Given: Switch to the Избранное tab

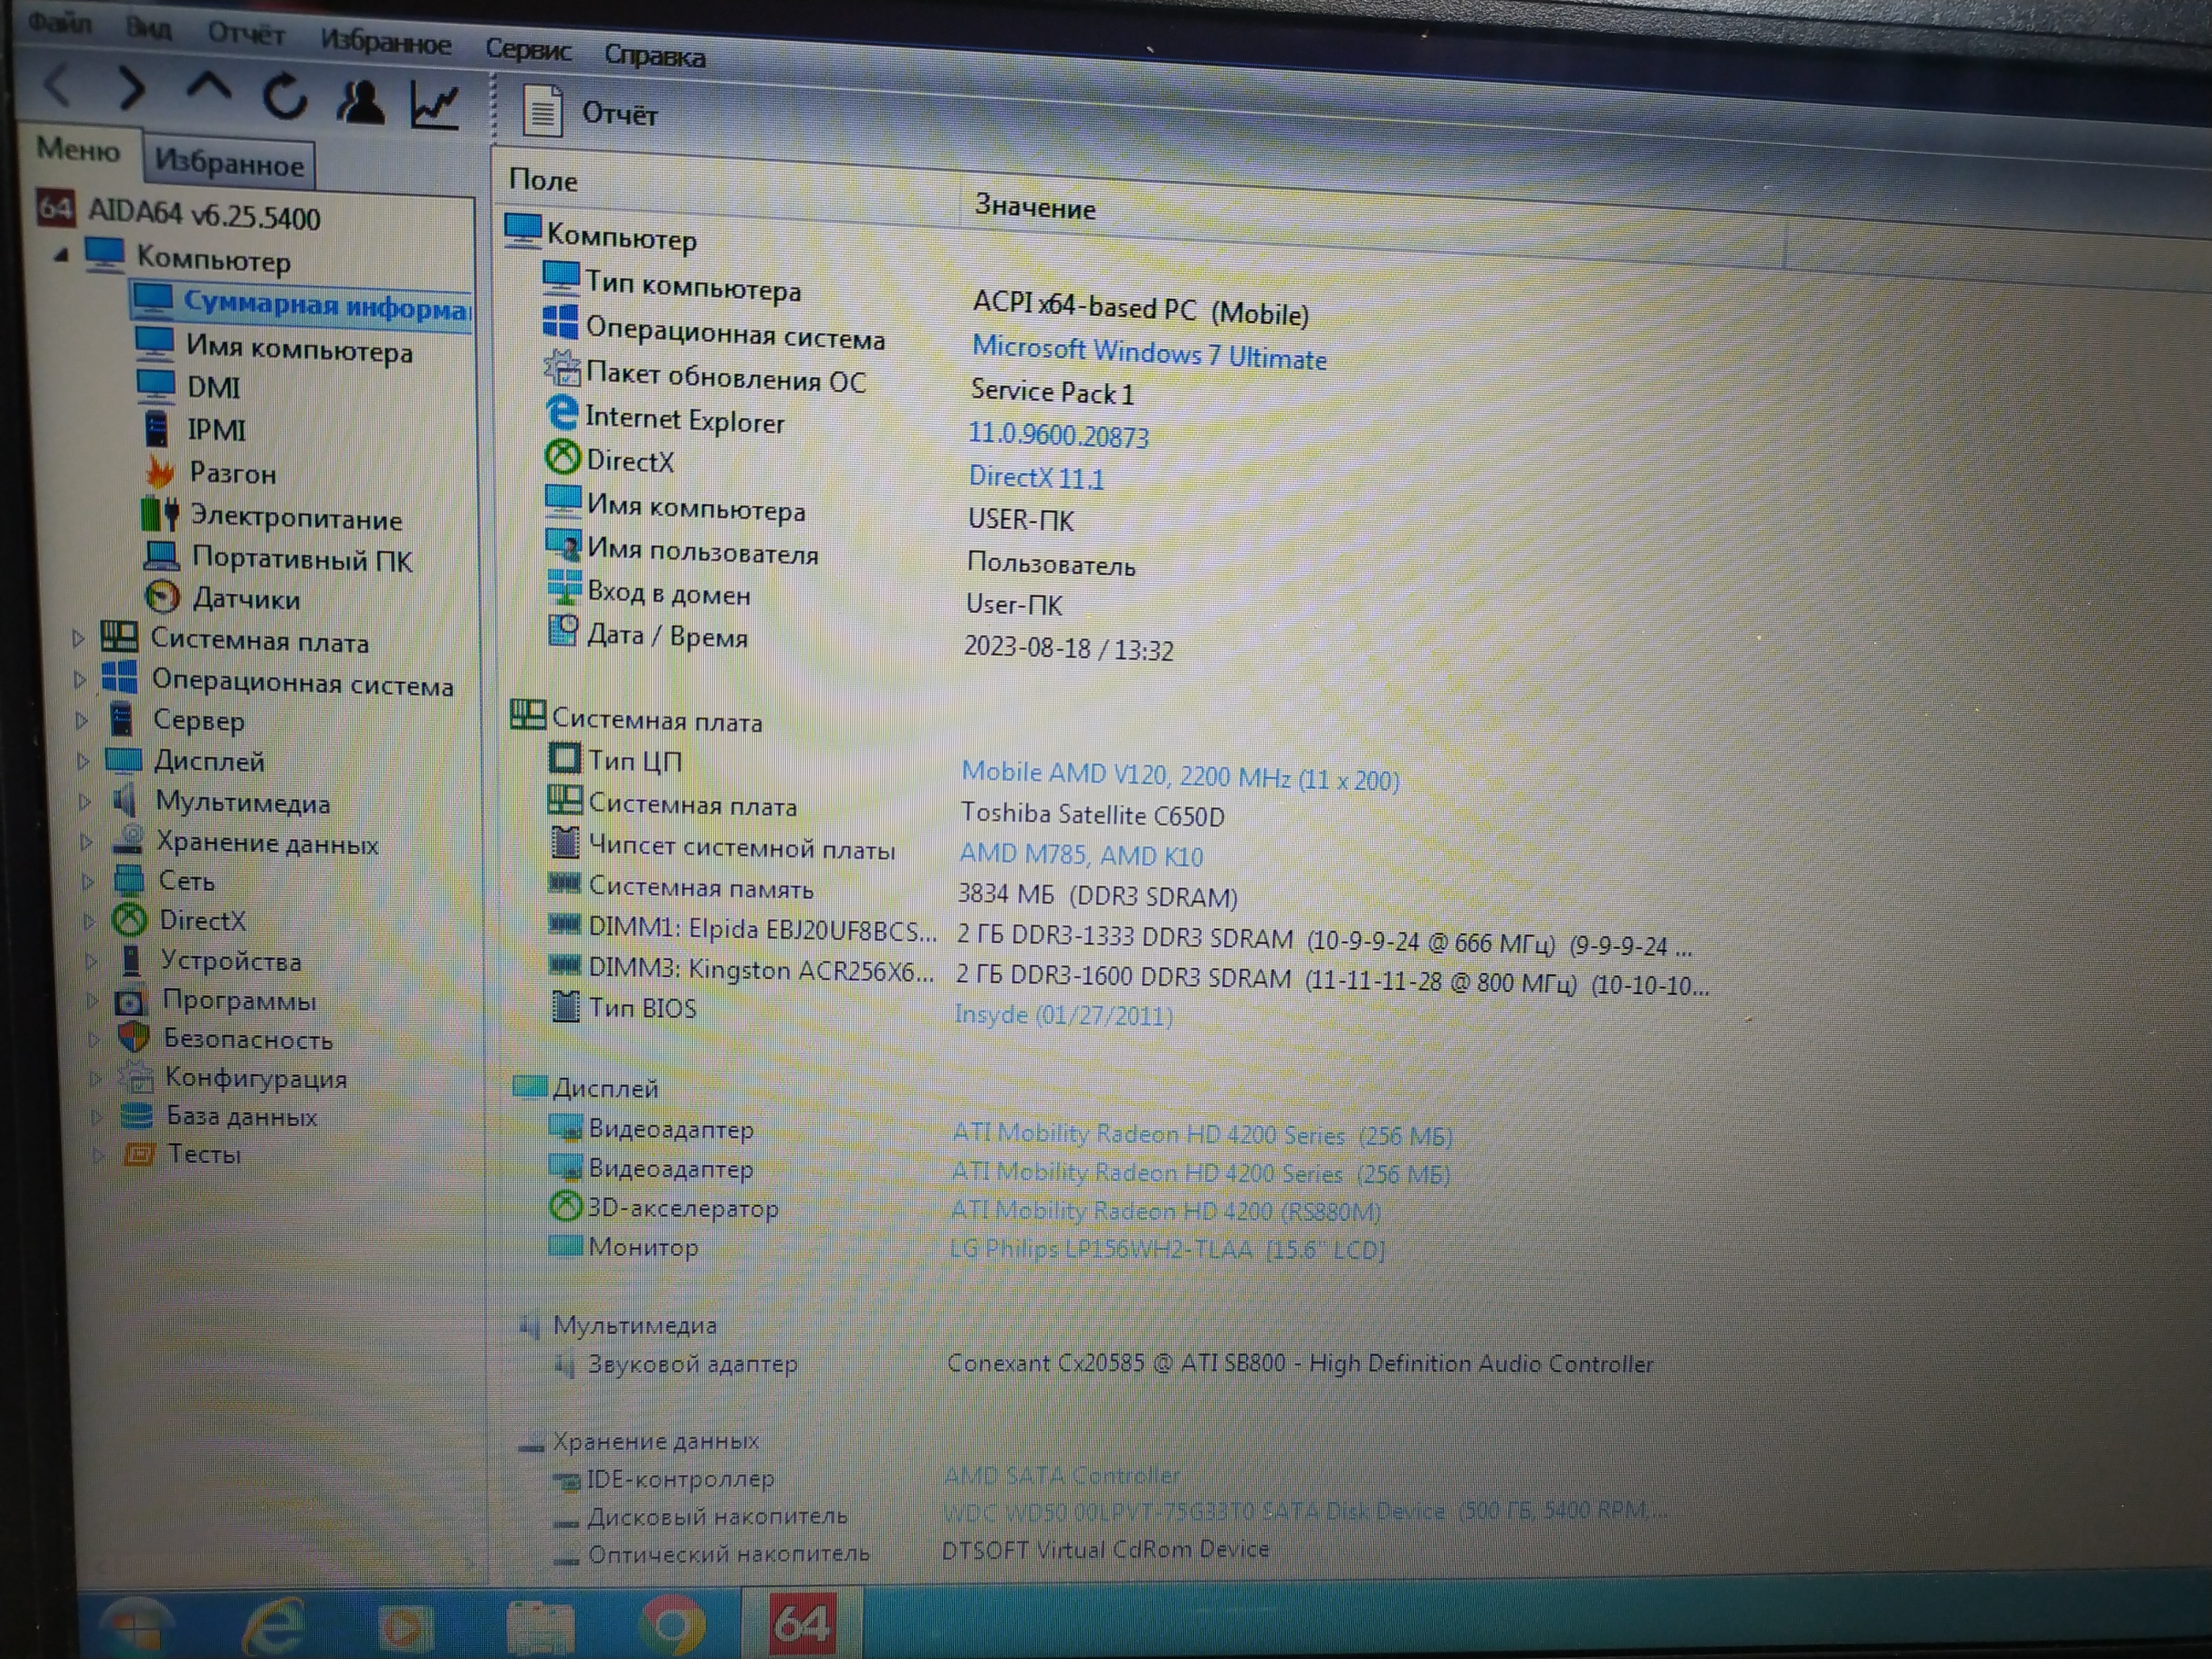Looking at the screenshot, I should pyautogui.click(x=230, y=163).
